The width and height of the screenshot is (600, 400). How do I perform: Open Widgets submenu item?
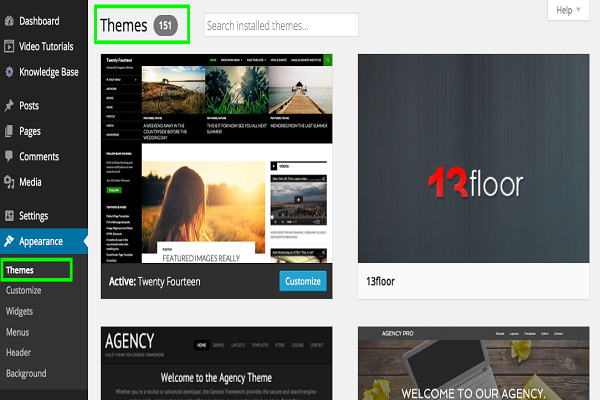tap(19, 311)
